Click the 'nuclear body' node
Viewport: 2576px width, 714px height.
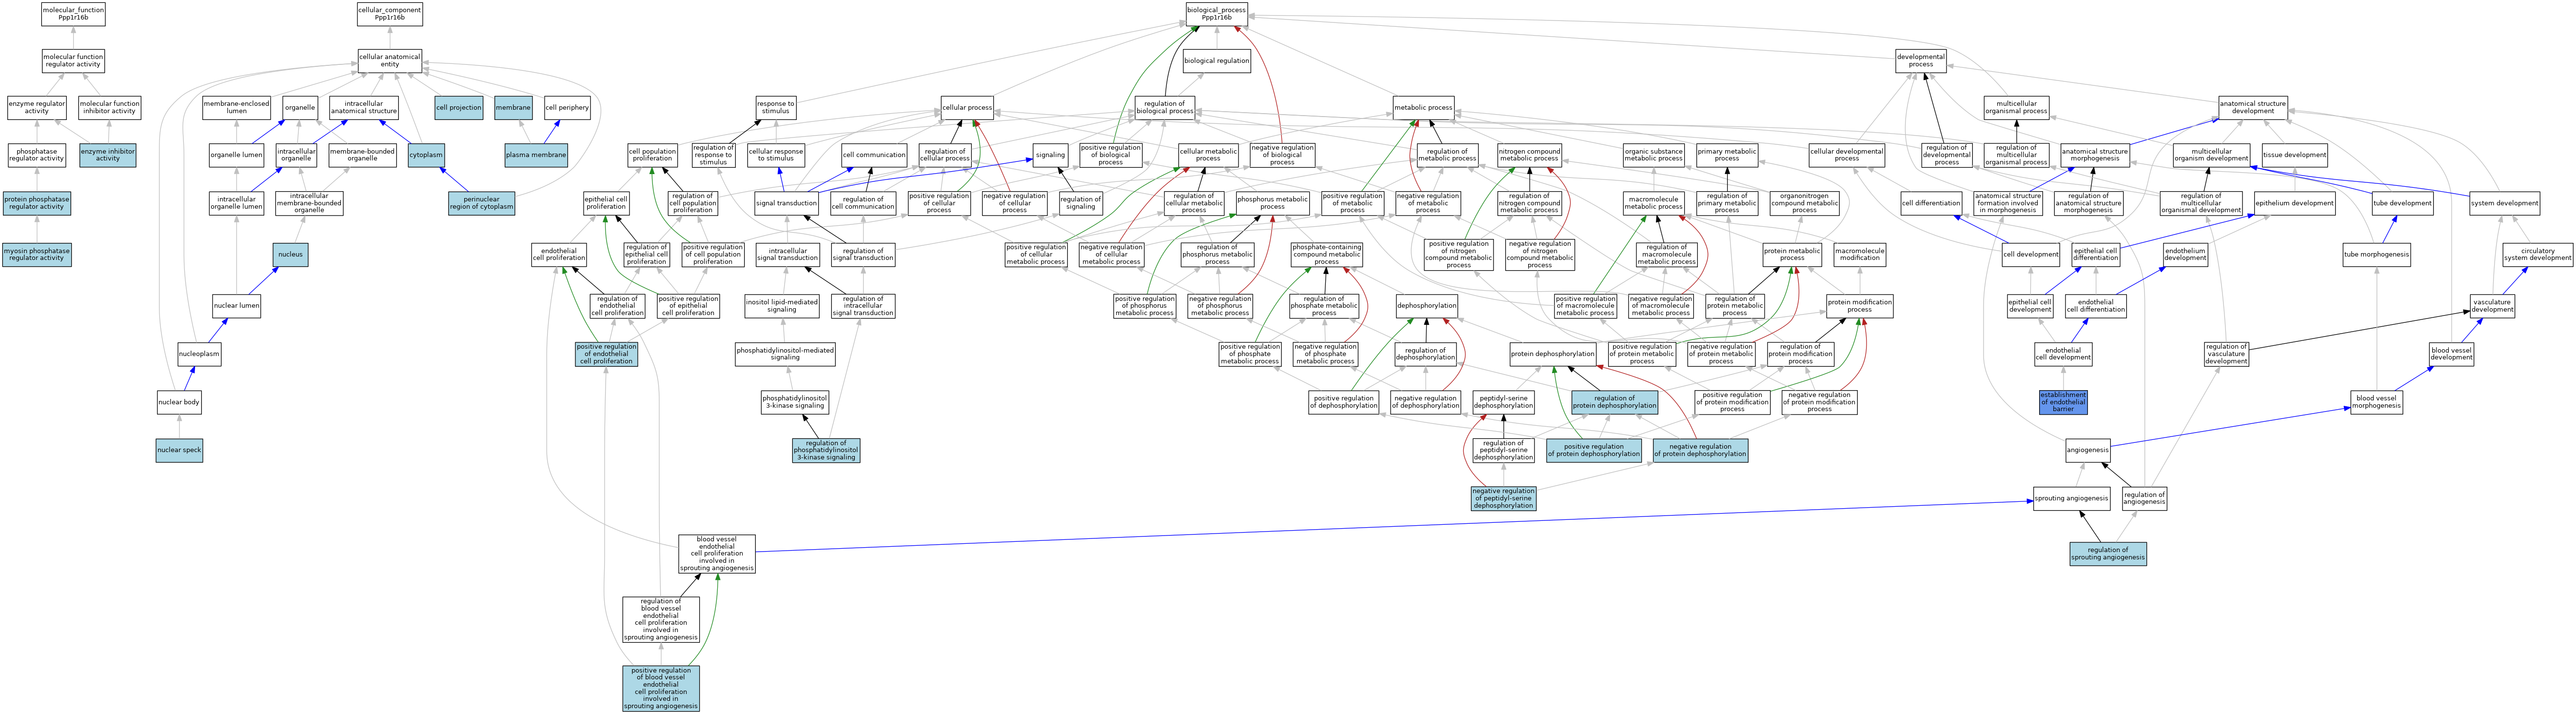179,402
